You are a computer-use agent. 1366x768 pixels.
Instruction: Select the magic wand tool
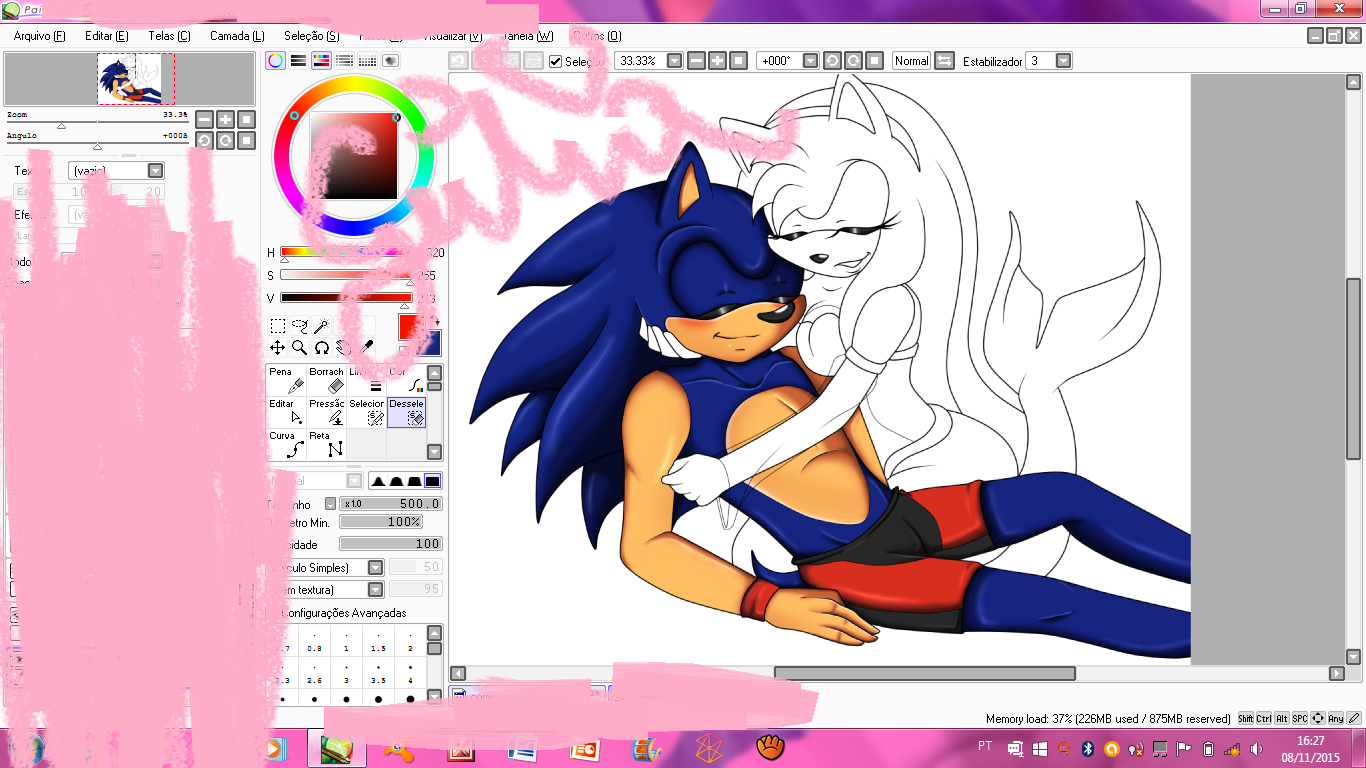[x=321, y=326]
